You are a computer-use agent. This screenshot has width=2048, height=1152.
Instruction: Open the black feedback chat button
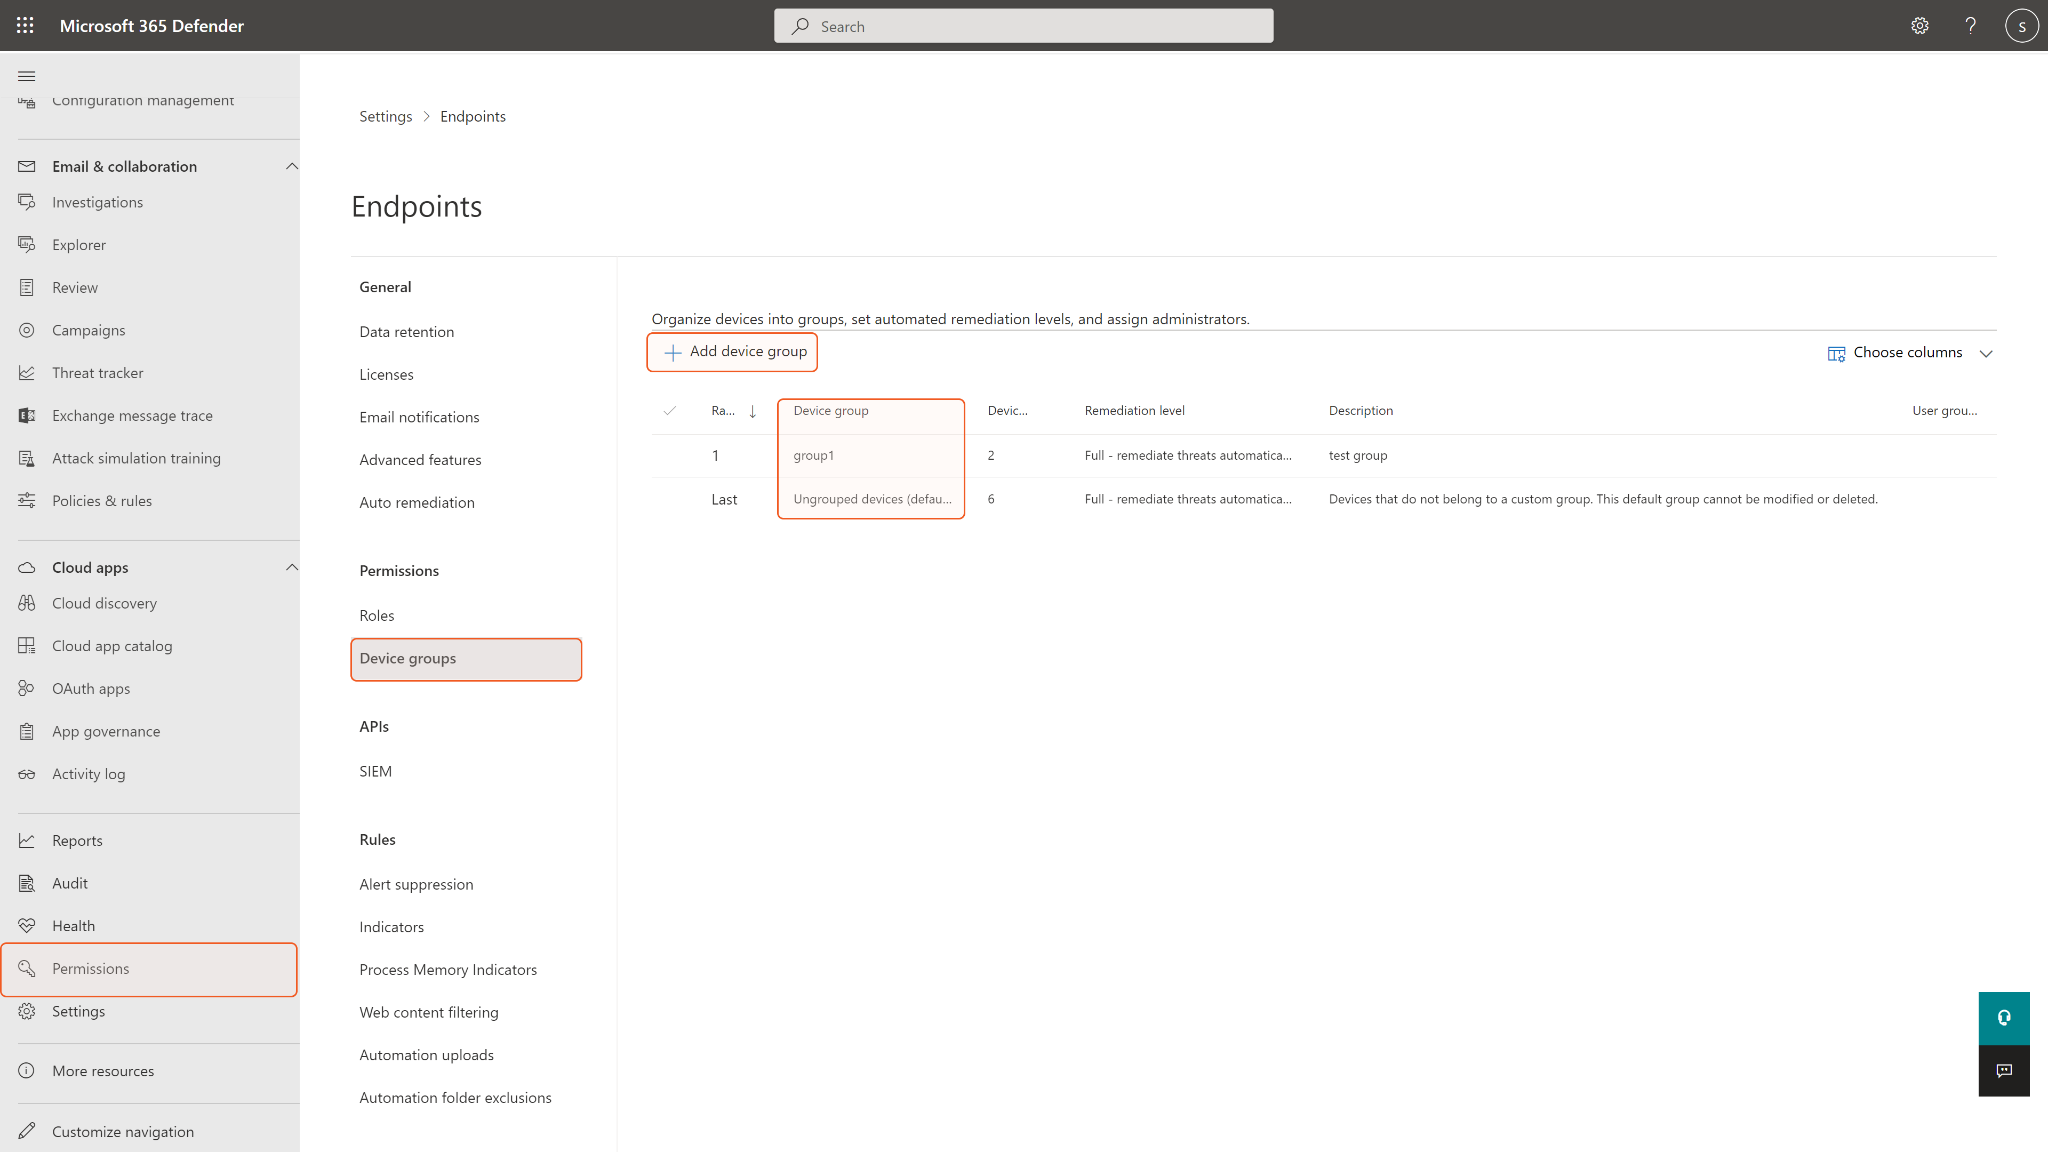pos(2003,1070)
